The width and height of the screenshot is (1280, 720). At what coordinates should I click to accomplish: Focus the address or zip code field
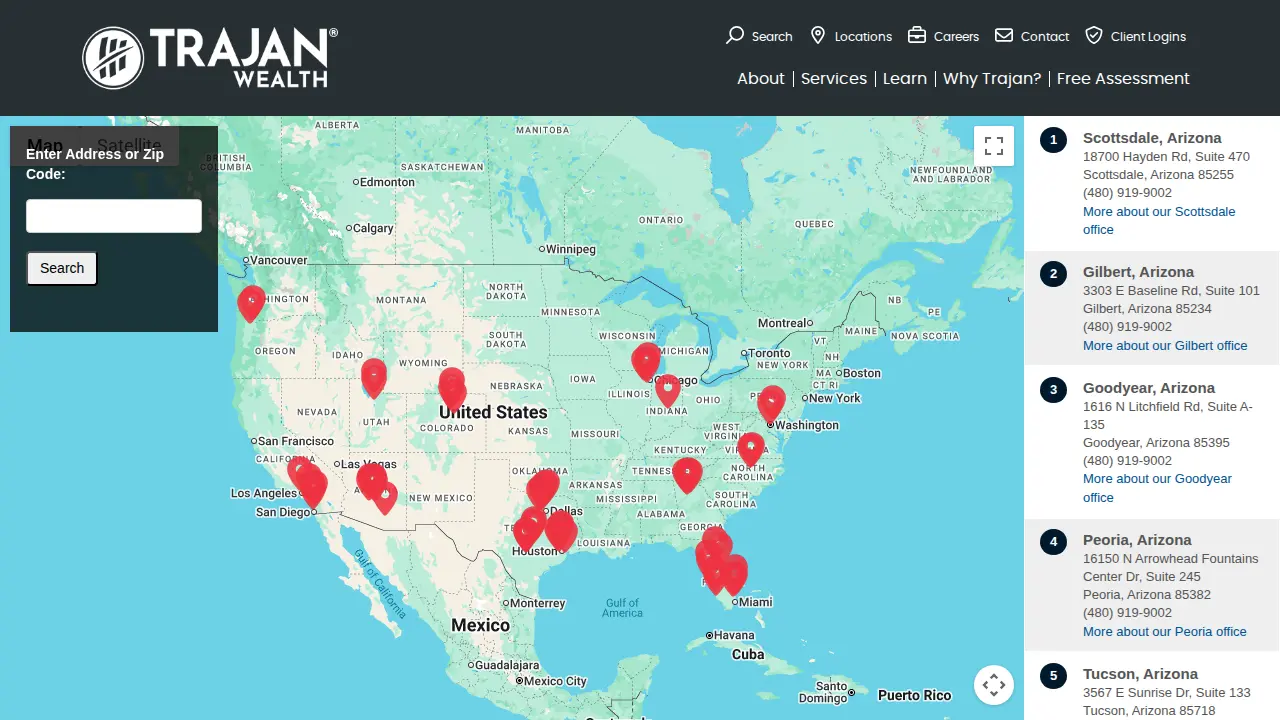tap(114, 216)
